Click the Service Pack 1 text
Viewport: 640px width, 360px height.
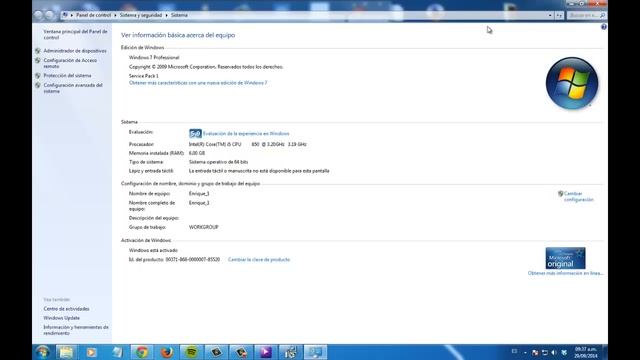[144, 76]
